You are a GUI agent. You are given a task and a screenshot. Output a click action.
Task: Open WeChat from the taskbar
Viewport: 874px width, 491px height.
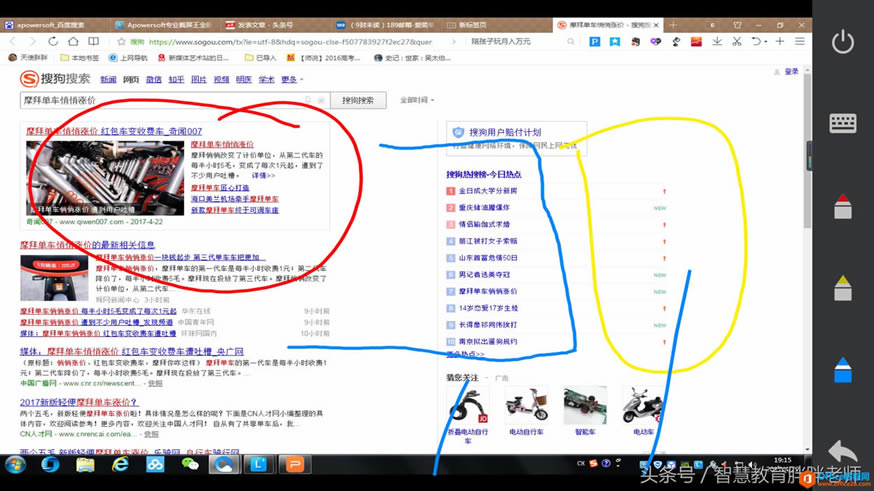pos(190,464)
